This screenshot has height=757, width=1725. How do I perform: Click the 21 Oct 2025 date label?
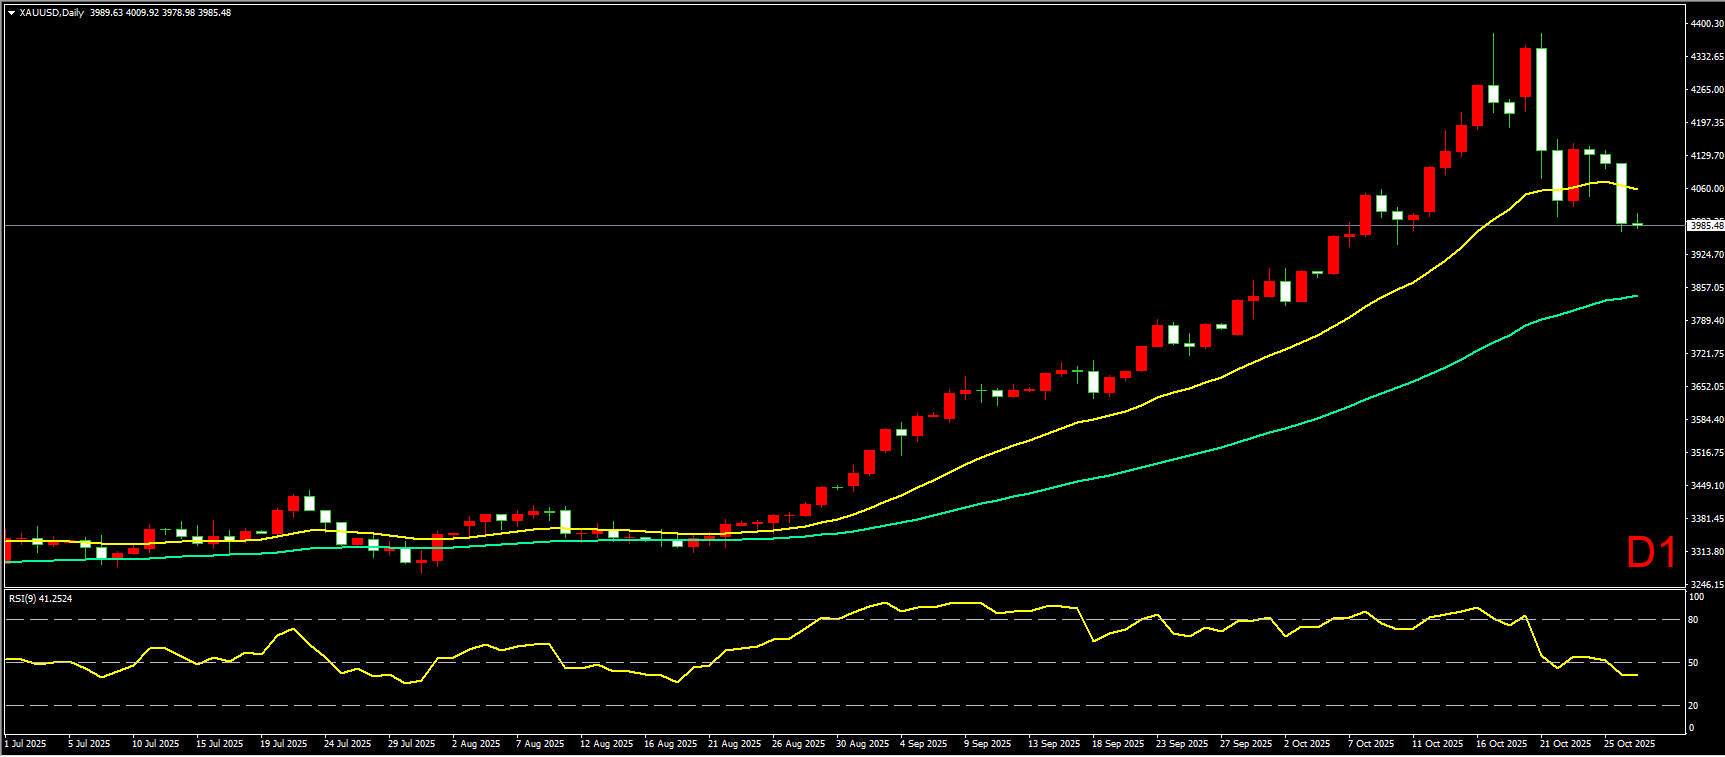1565,743
